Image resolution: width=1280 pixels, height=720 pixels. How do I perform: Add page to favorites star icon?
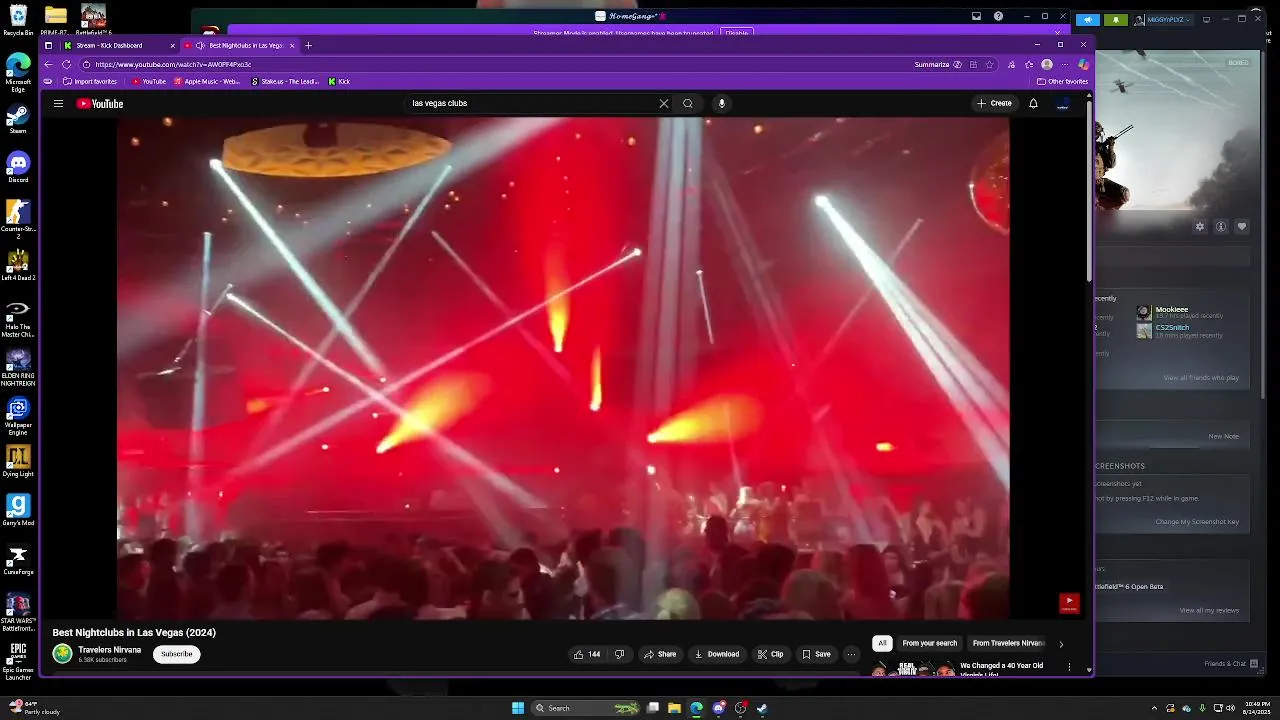(989, 64)
